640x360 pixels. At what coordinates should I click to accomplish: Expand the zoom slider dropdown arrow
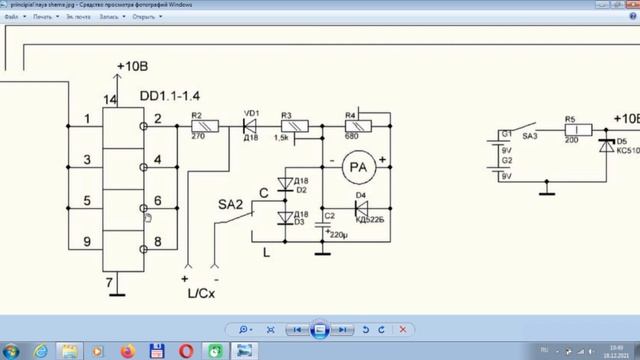coord(251,330)
